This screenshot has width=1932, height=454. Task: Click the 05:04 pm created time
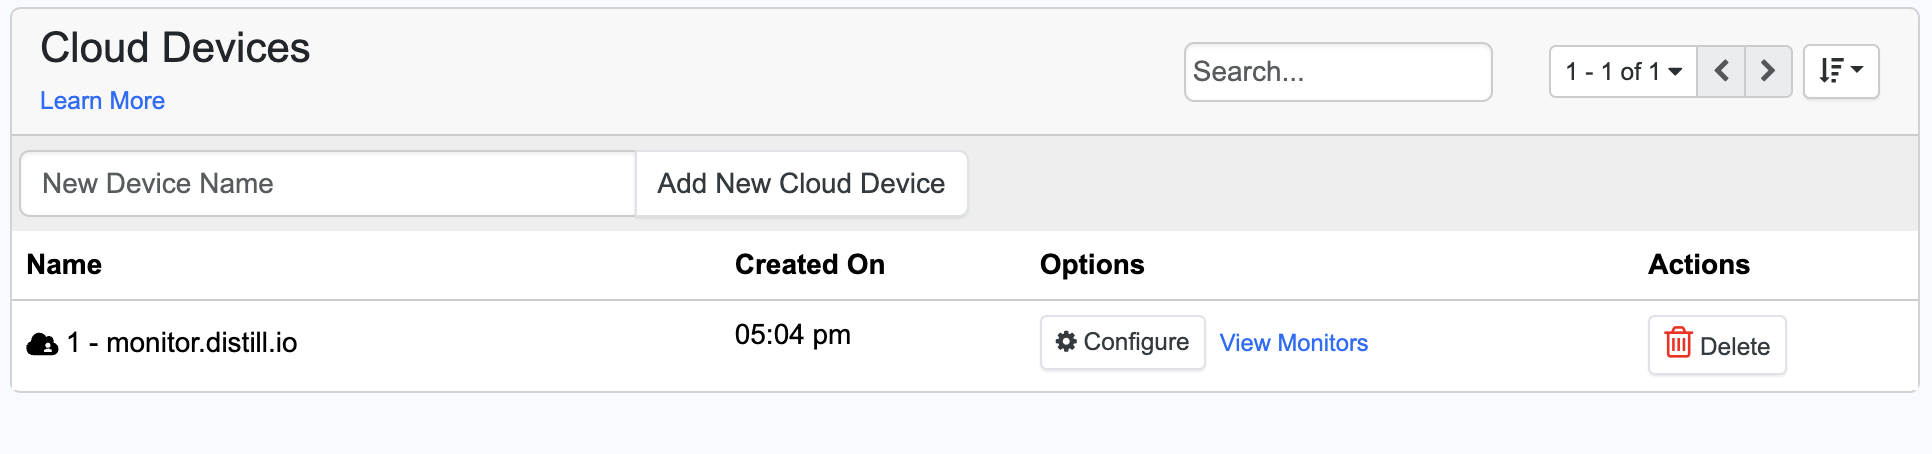click(x=792, y=335)
